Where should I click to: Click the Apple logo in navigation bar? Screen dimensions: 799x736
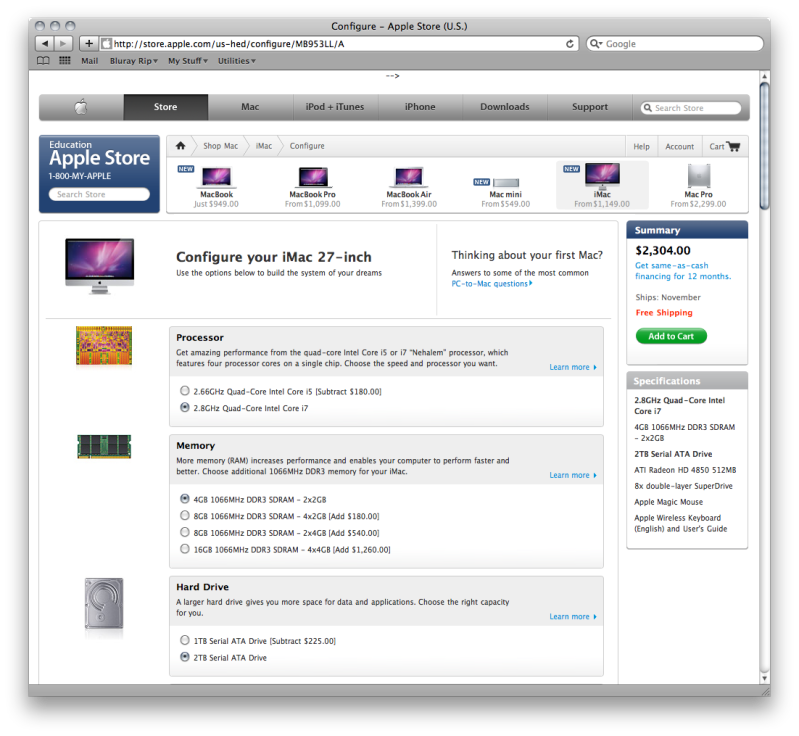(81, 107)
